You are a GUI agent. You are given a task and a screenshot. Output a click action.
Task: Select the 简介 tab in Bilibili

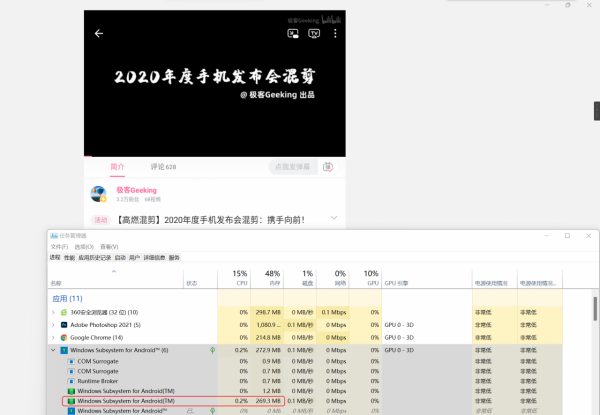coord(117,167)
